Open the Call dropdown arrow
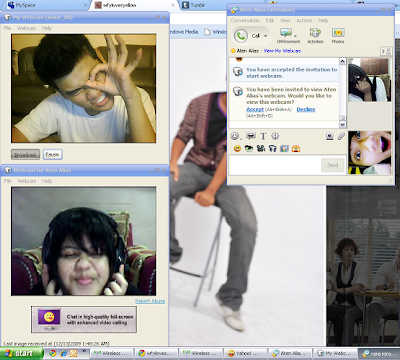The height and width of the screenshot is (360, 400). click(266, 36)
